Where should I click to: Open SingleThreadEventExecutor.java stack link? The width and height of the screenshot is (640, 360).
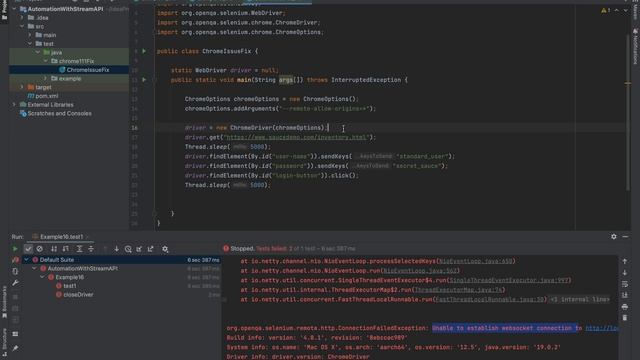[x=509, y=280]
